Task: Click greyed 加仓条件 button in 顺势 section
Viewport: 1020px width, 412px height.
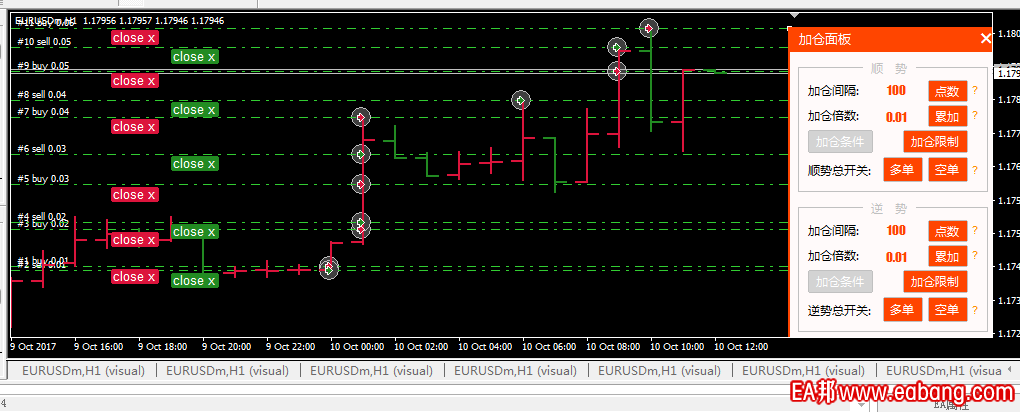Action: [840, 141]
